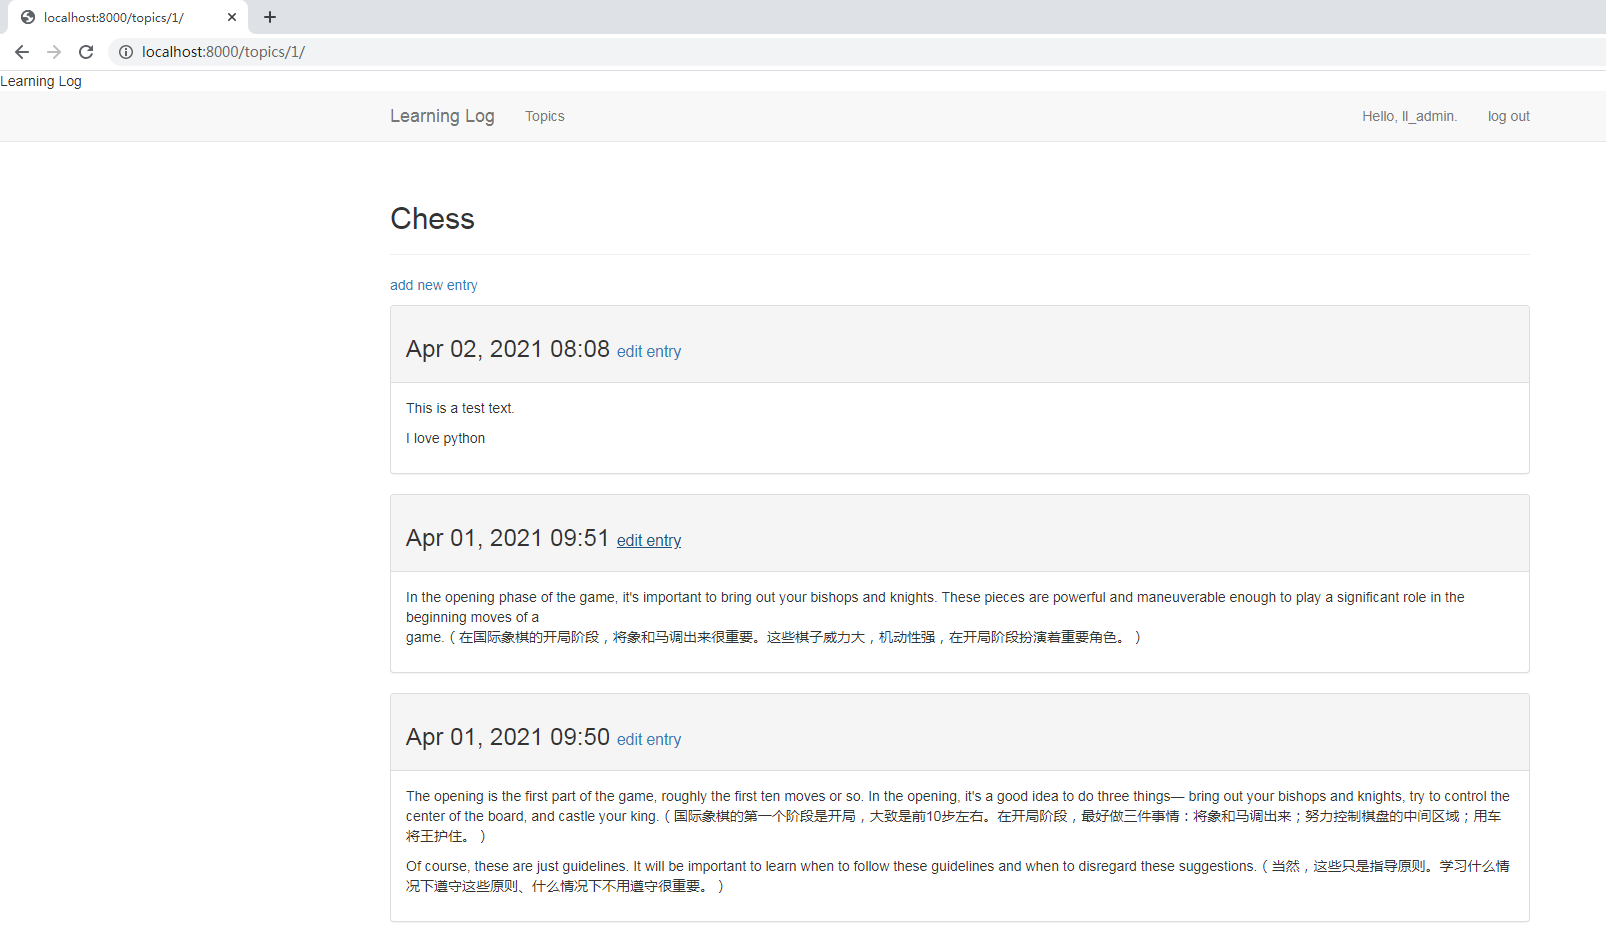
Task: View site information icon in address bar
Action: pyautogui.click(x=126, y=52)
